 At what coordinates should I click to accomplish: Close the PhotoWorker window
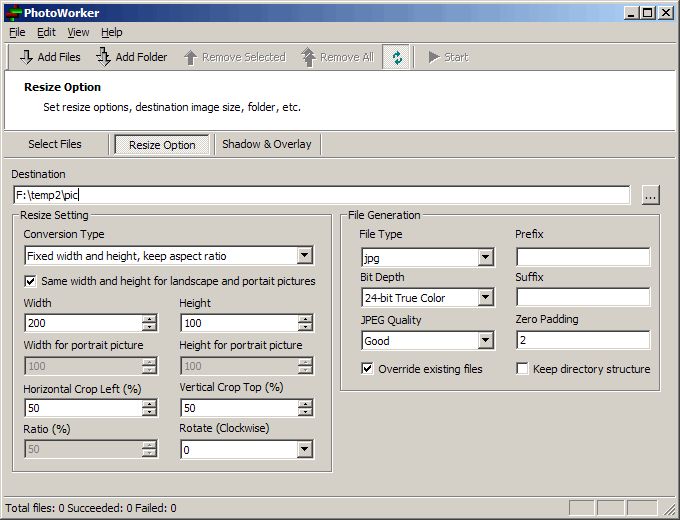(x=666, y=13)
